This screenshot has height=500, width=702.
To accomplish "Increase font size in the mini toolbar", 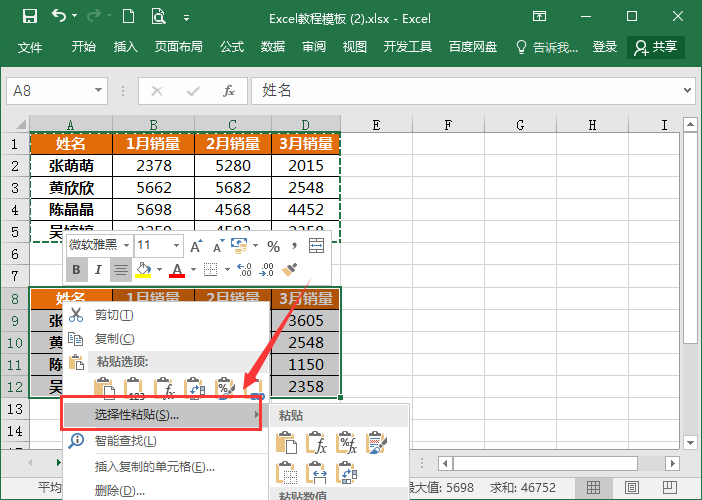I will point(196,245).
